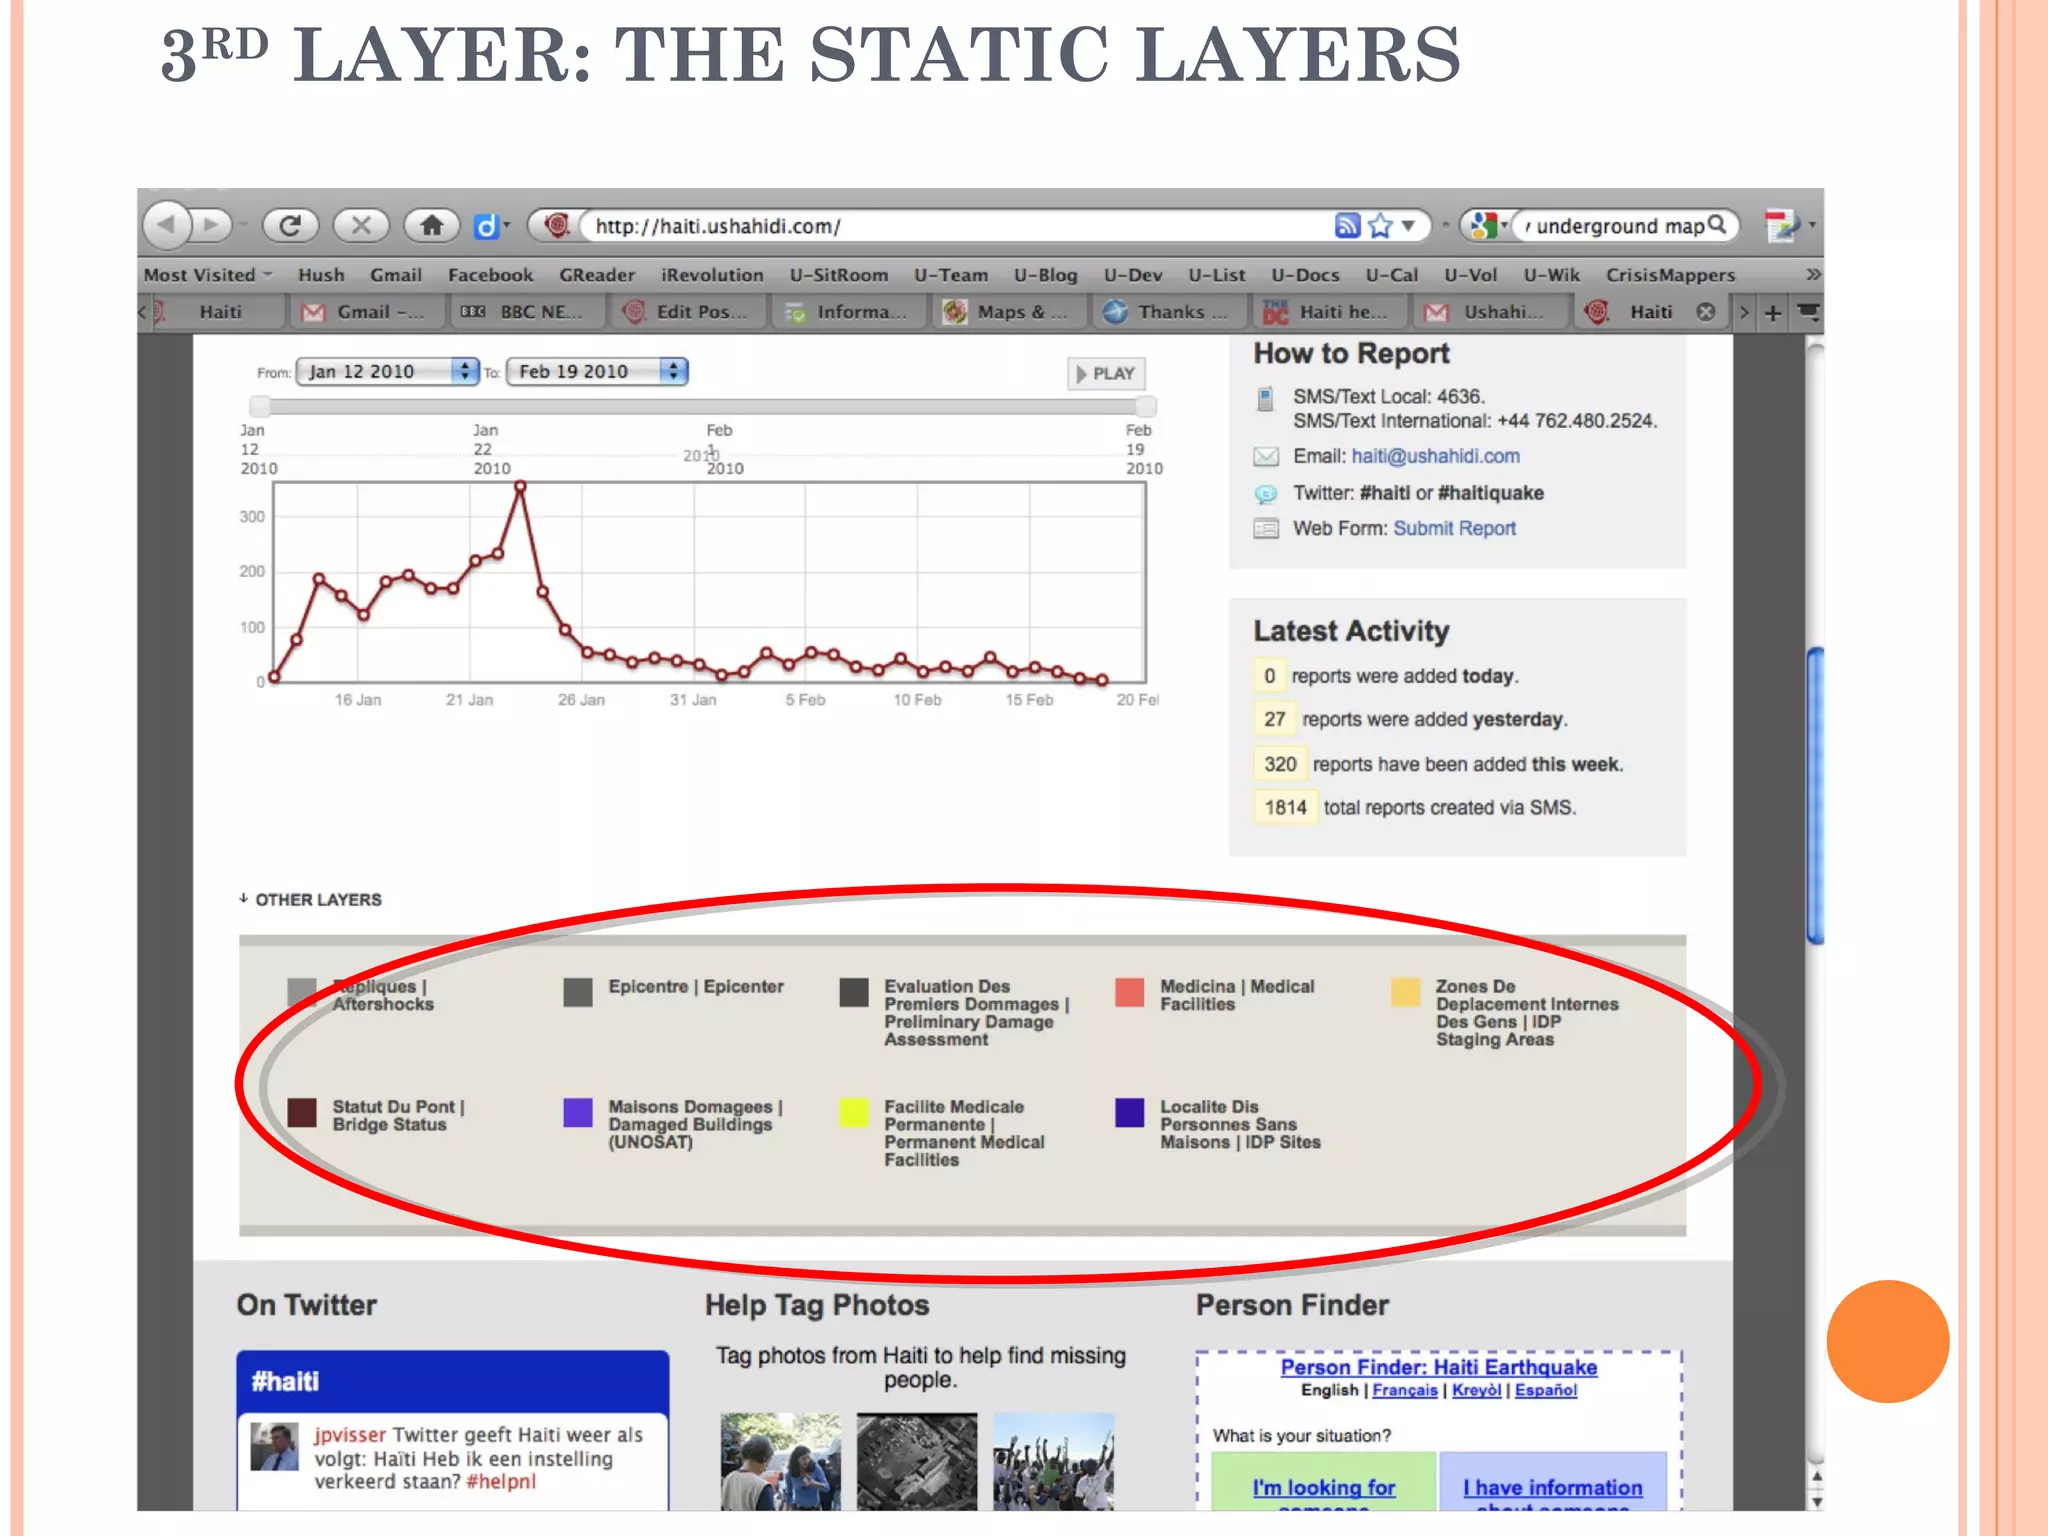2048x1536 pixels.
Task: Open the Most Visited bookmarks dropdown
Action: (x=208, y=275)
